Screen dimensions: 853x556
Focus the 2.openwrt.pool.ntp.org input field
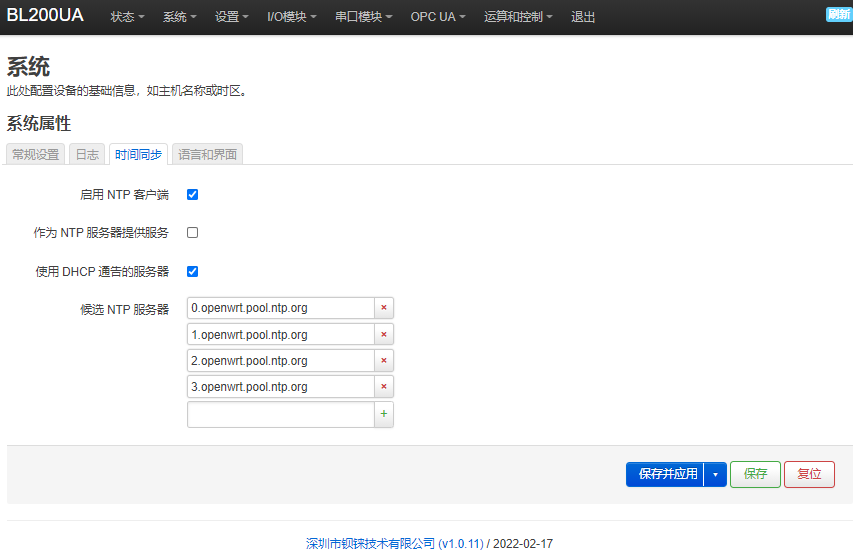[x=281, y=360]
